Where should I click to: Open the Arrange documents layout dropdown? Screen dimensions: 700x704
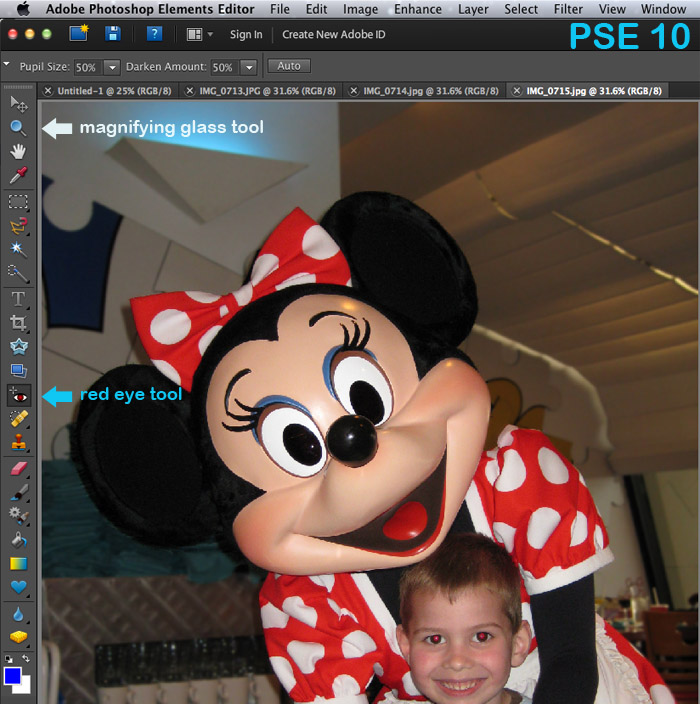point(199,34)
